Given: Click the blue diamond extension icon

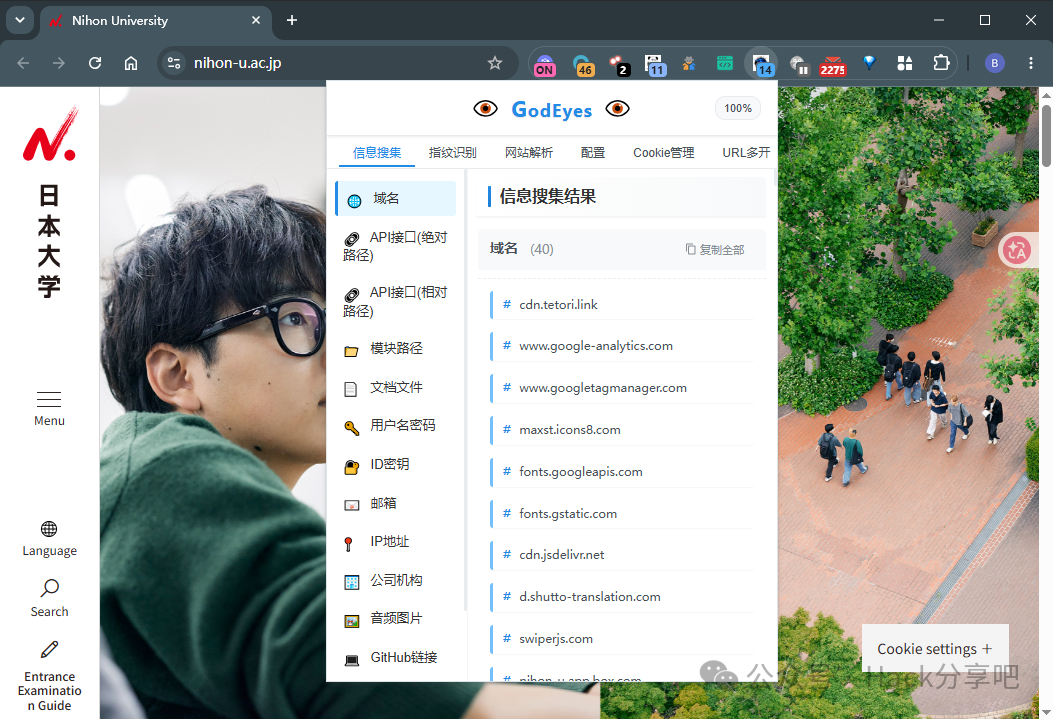Looking at the screenshot, I should [869, 63].
